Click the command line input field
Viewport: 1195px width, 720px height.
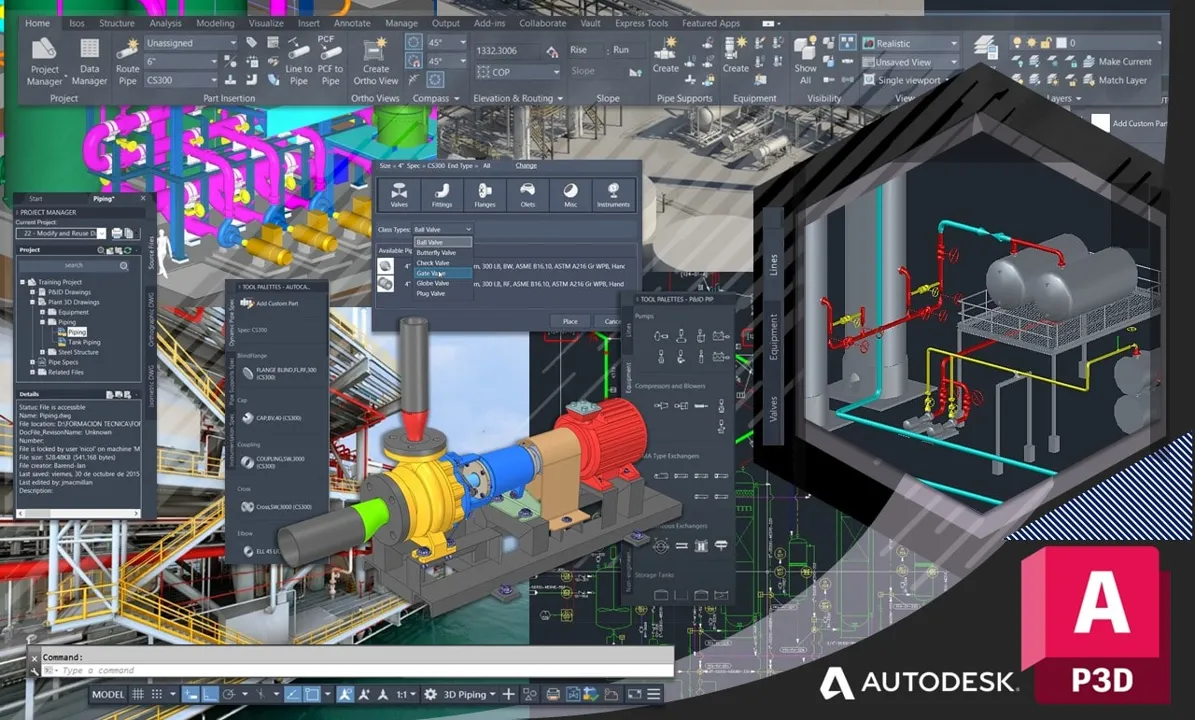(358, 670)
